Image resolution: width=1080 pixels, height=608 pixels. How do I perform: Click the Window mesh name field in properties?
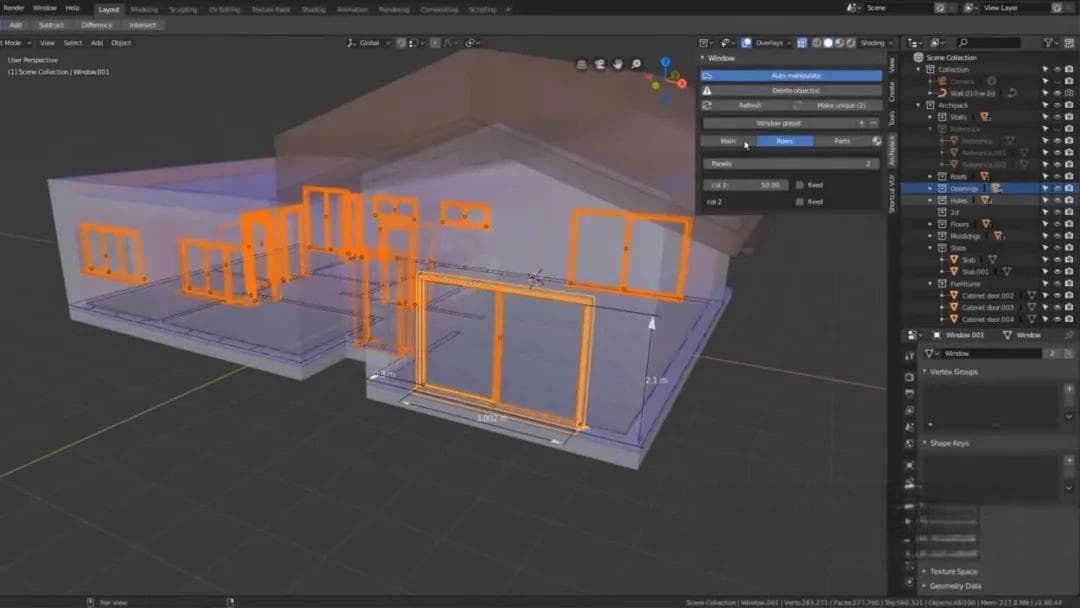[991, 353]
